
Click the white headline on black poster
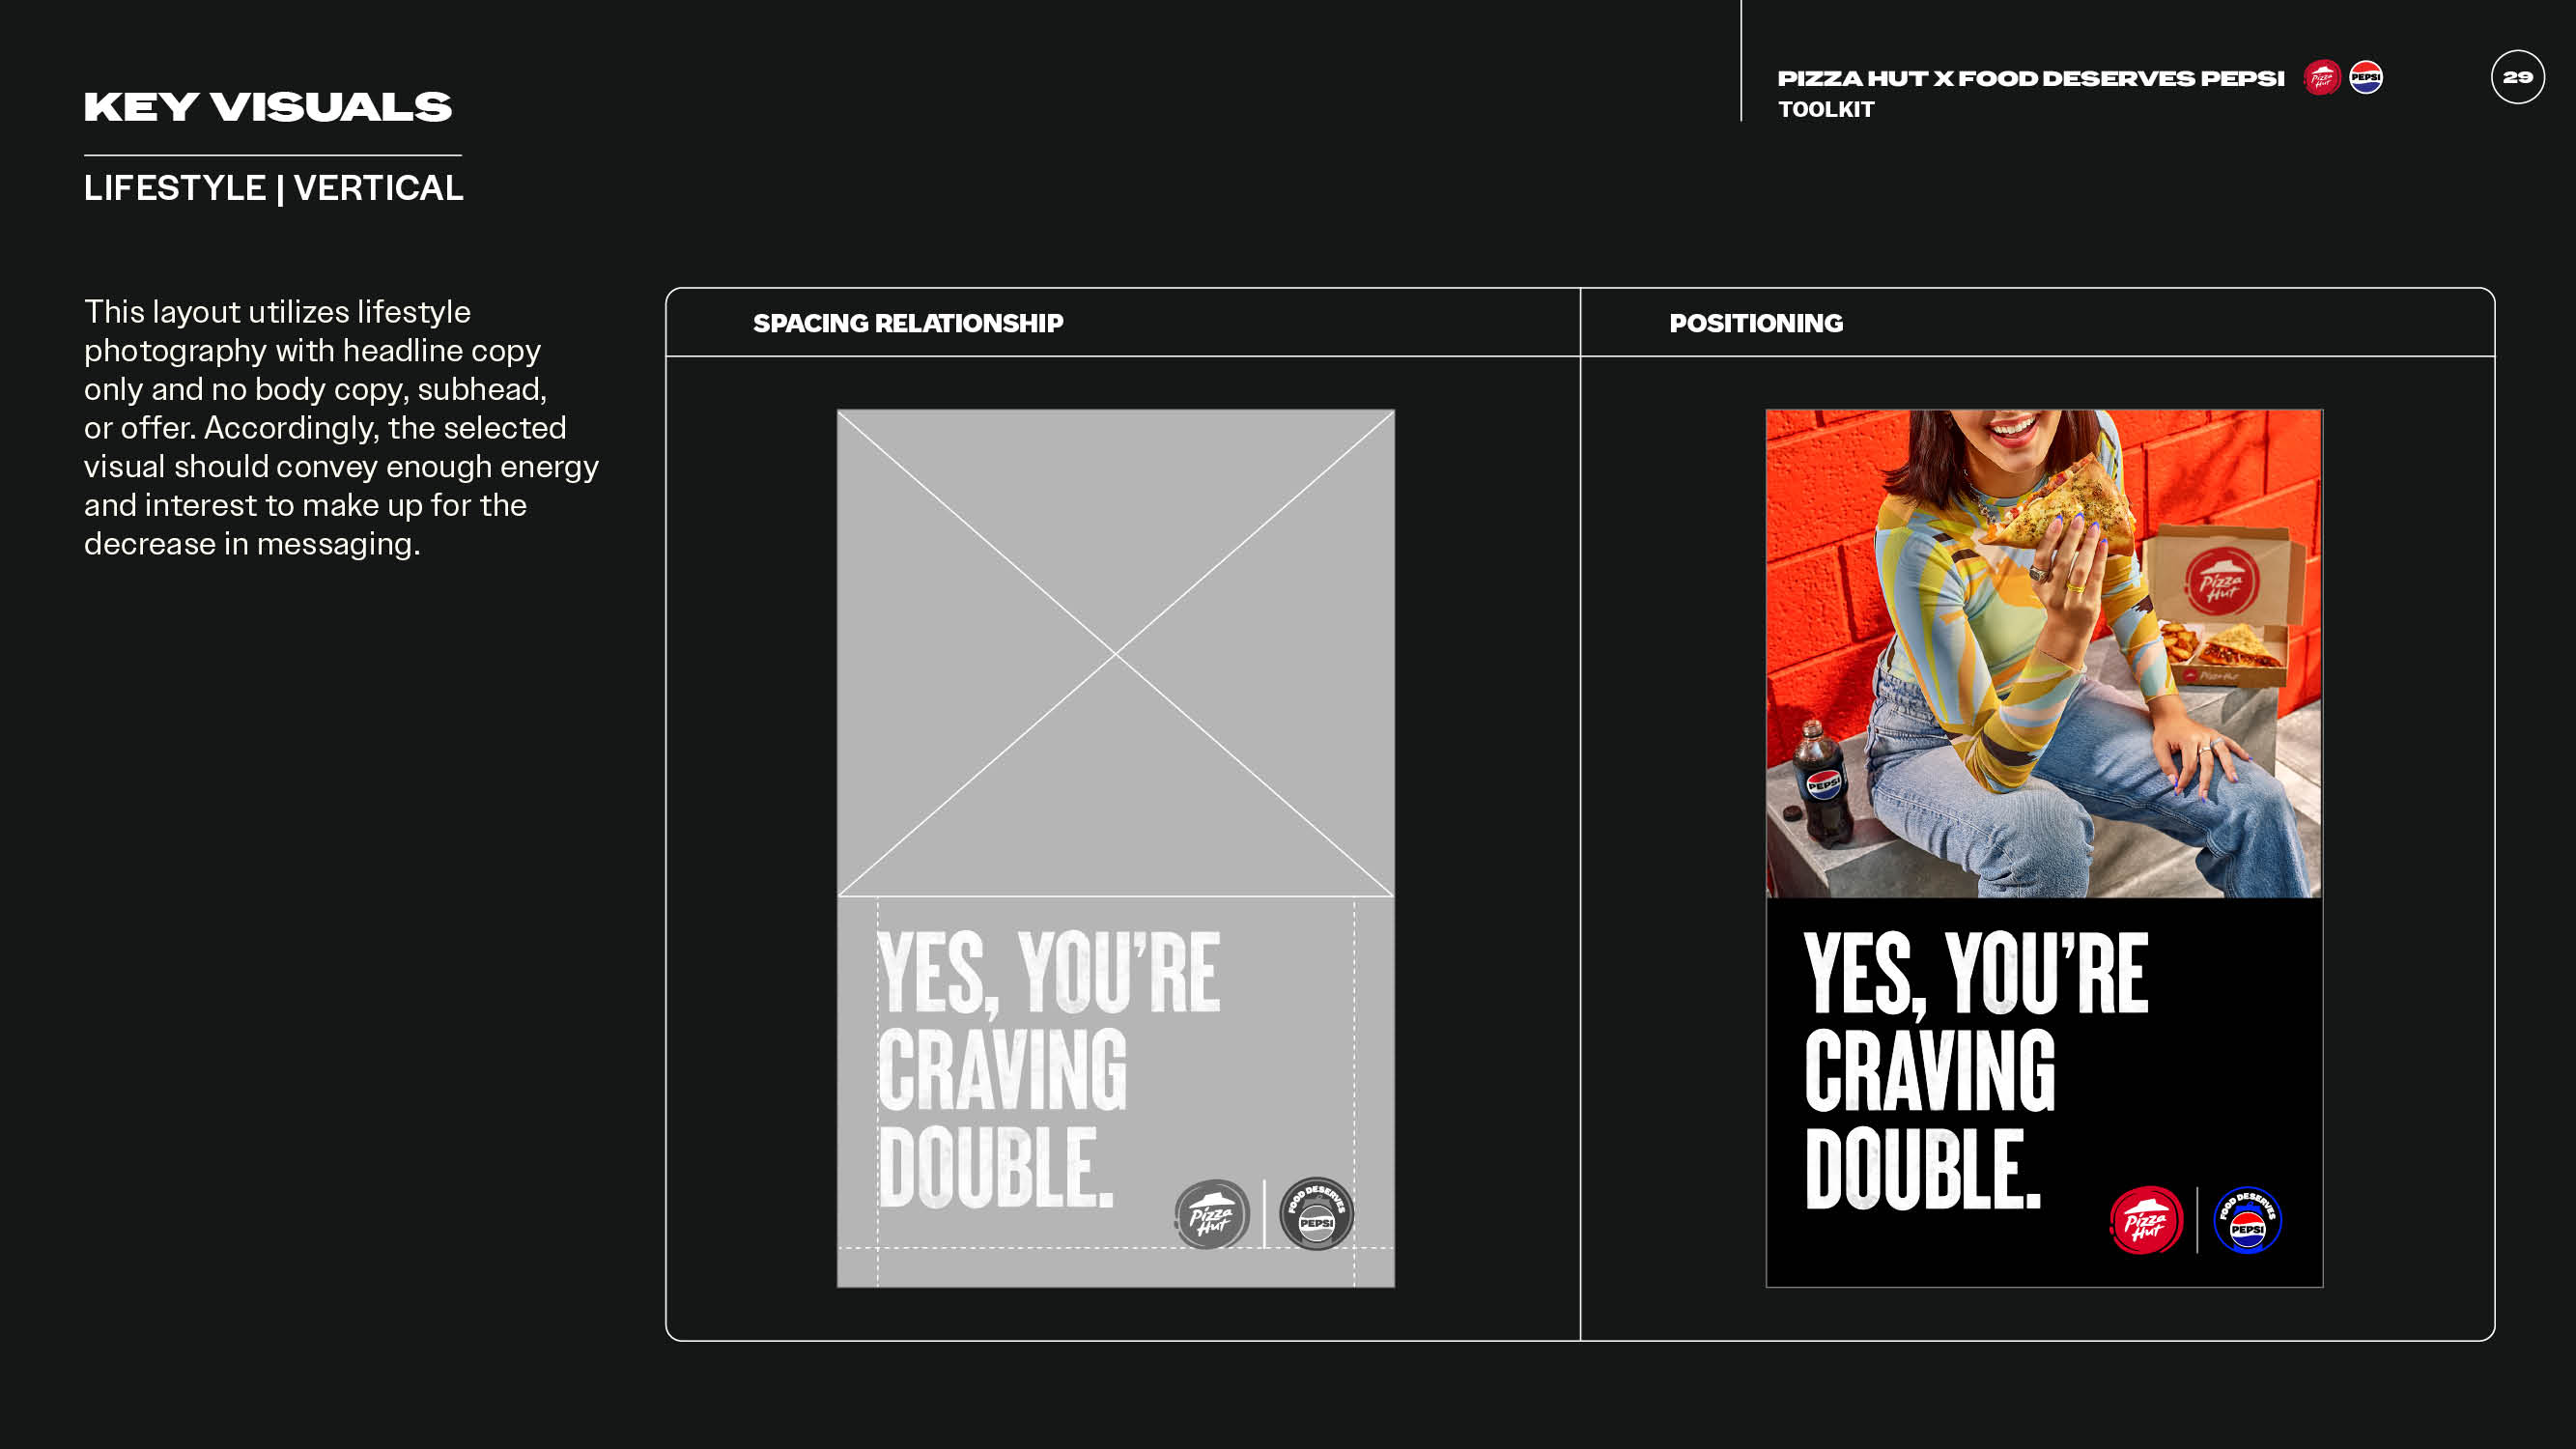coord(1976,1070)
